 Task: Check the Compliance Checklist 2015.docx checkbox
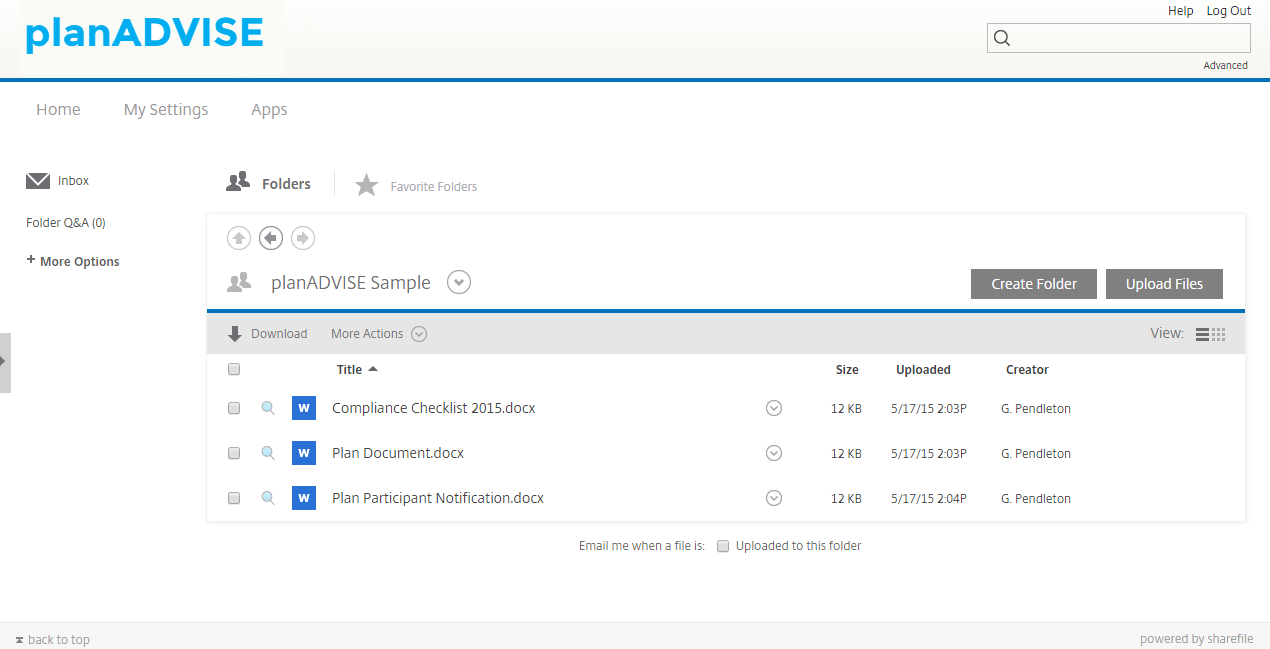click(x=234, y=408)
